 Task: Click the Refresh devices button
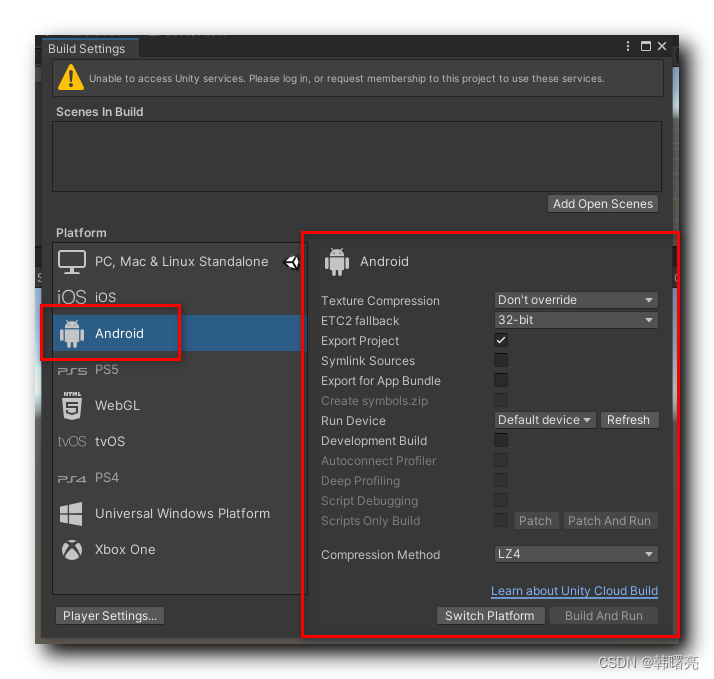point(629,420)
